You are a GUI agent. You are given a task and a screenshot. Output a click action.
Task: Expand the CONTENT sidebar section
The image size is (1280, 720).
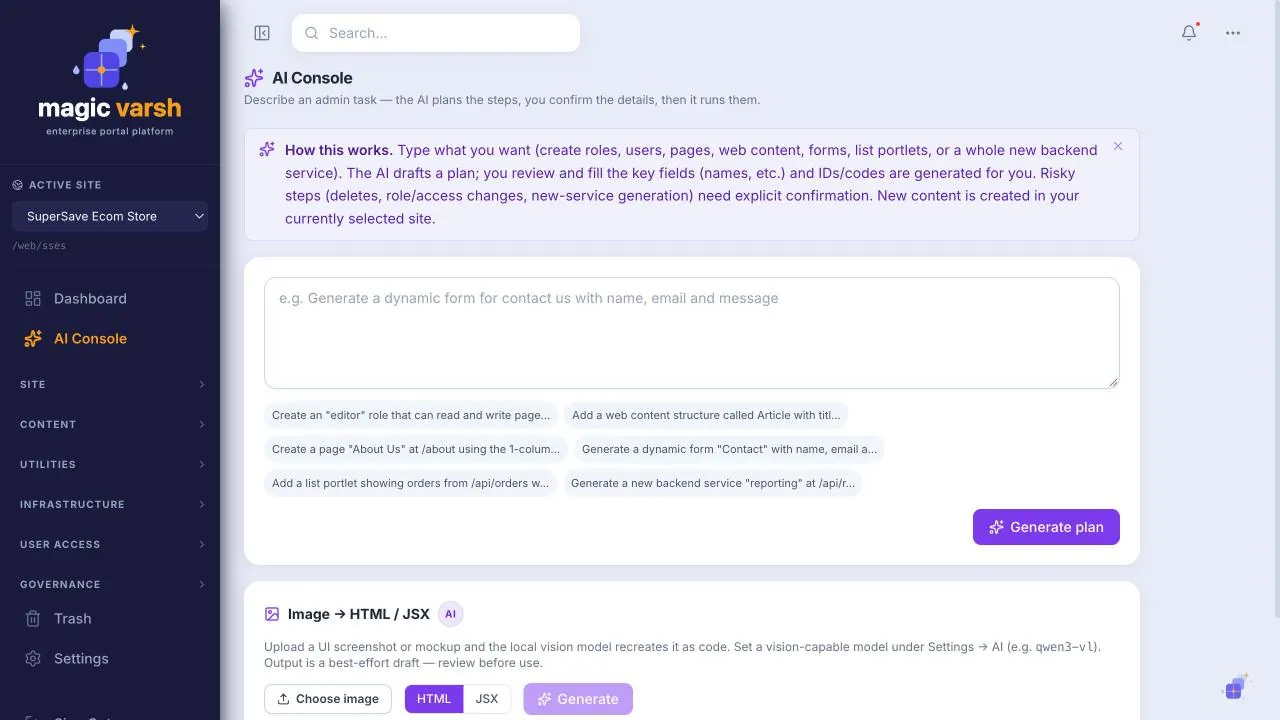(110, 424)
